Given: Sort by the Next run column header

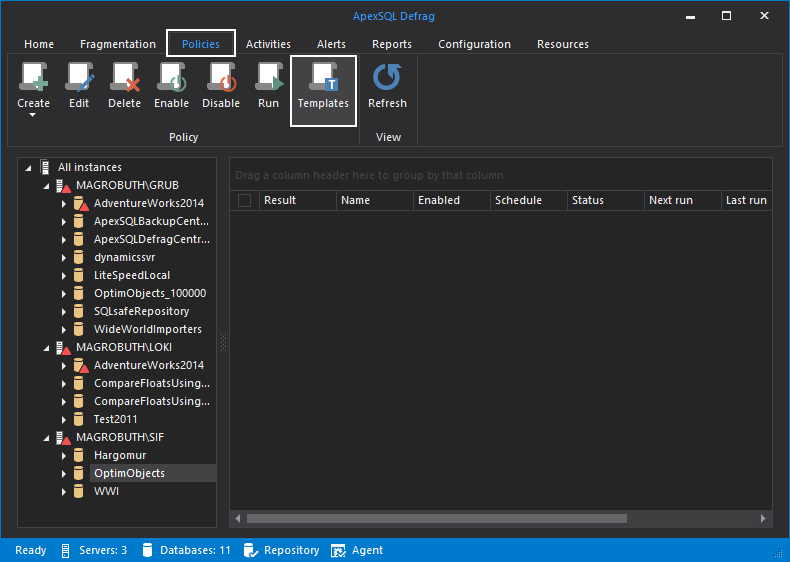Looking at the screenshot, I should point(683,201).
